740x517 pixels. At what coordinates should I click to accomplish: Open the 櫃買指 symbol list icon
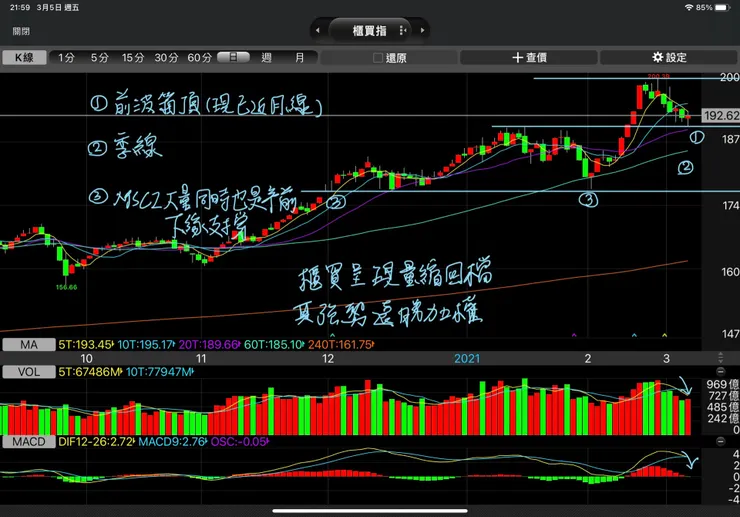pyautogui.click(x=403, y=30)
